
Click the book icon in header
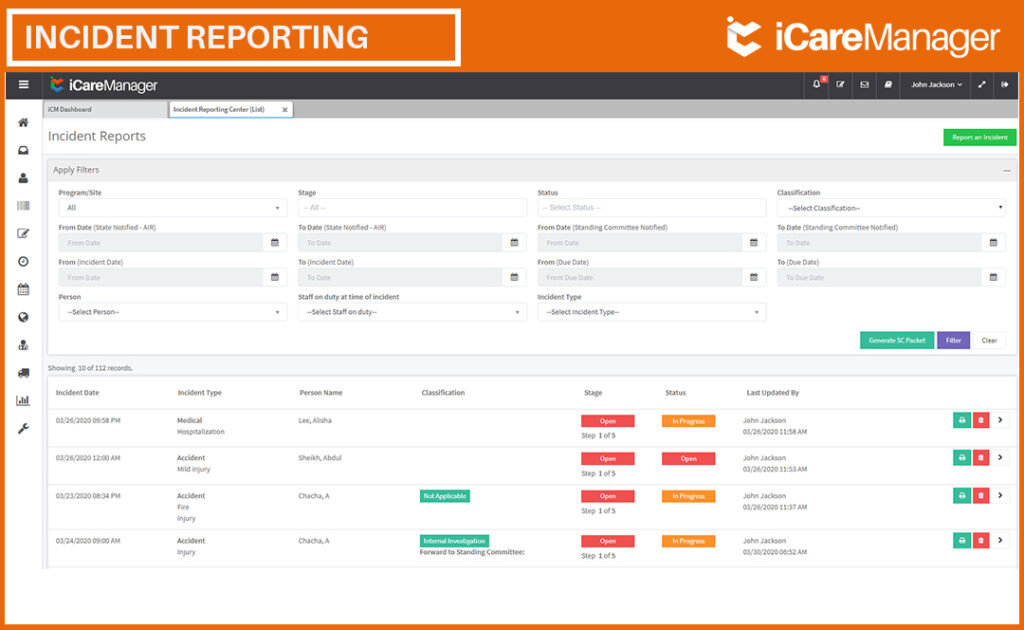pos(888,84)
